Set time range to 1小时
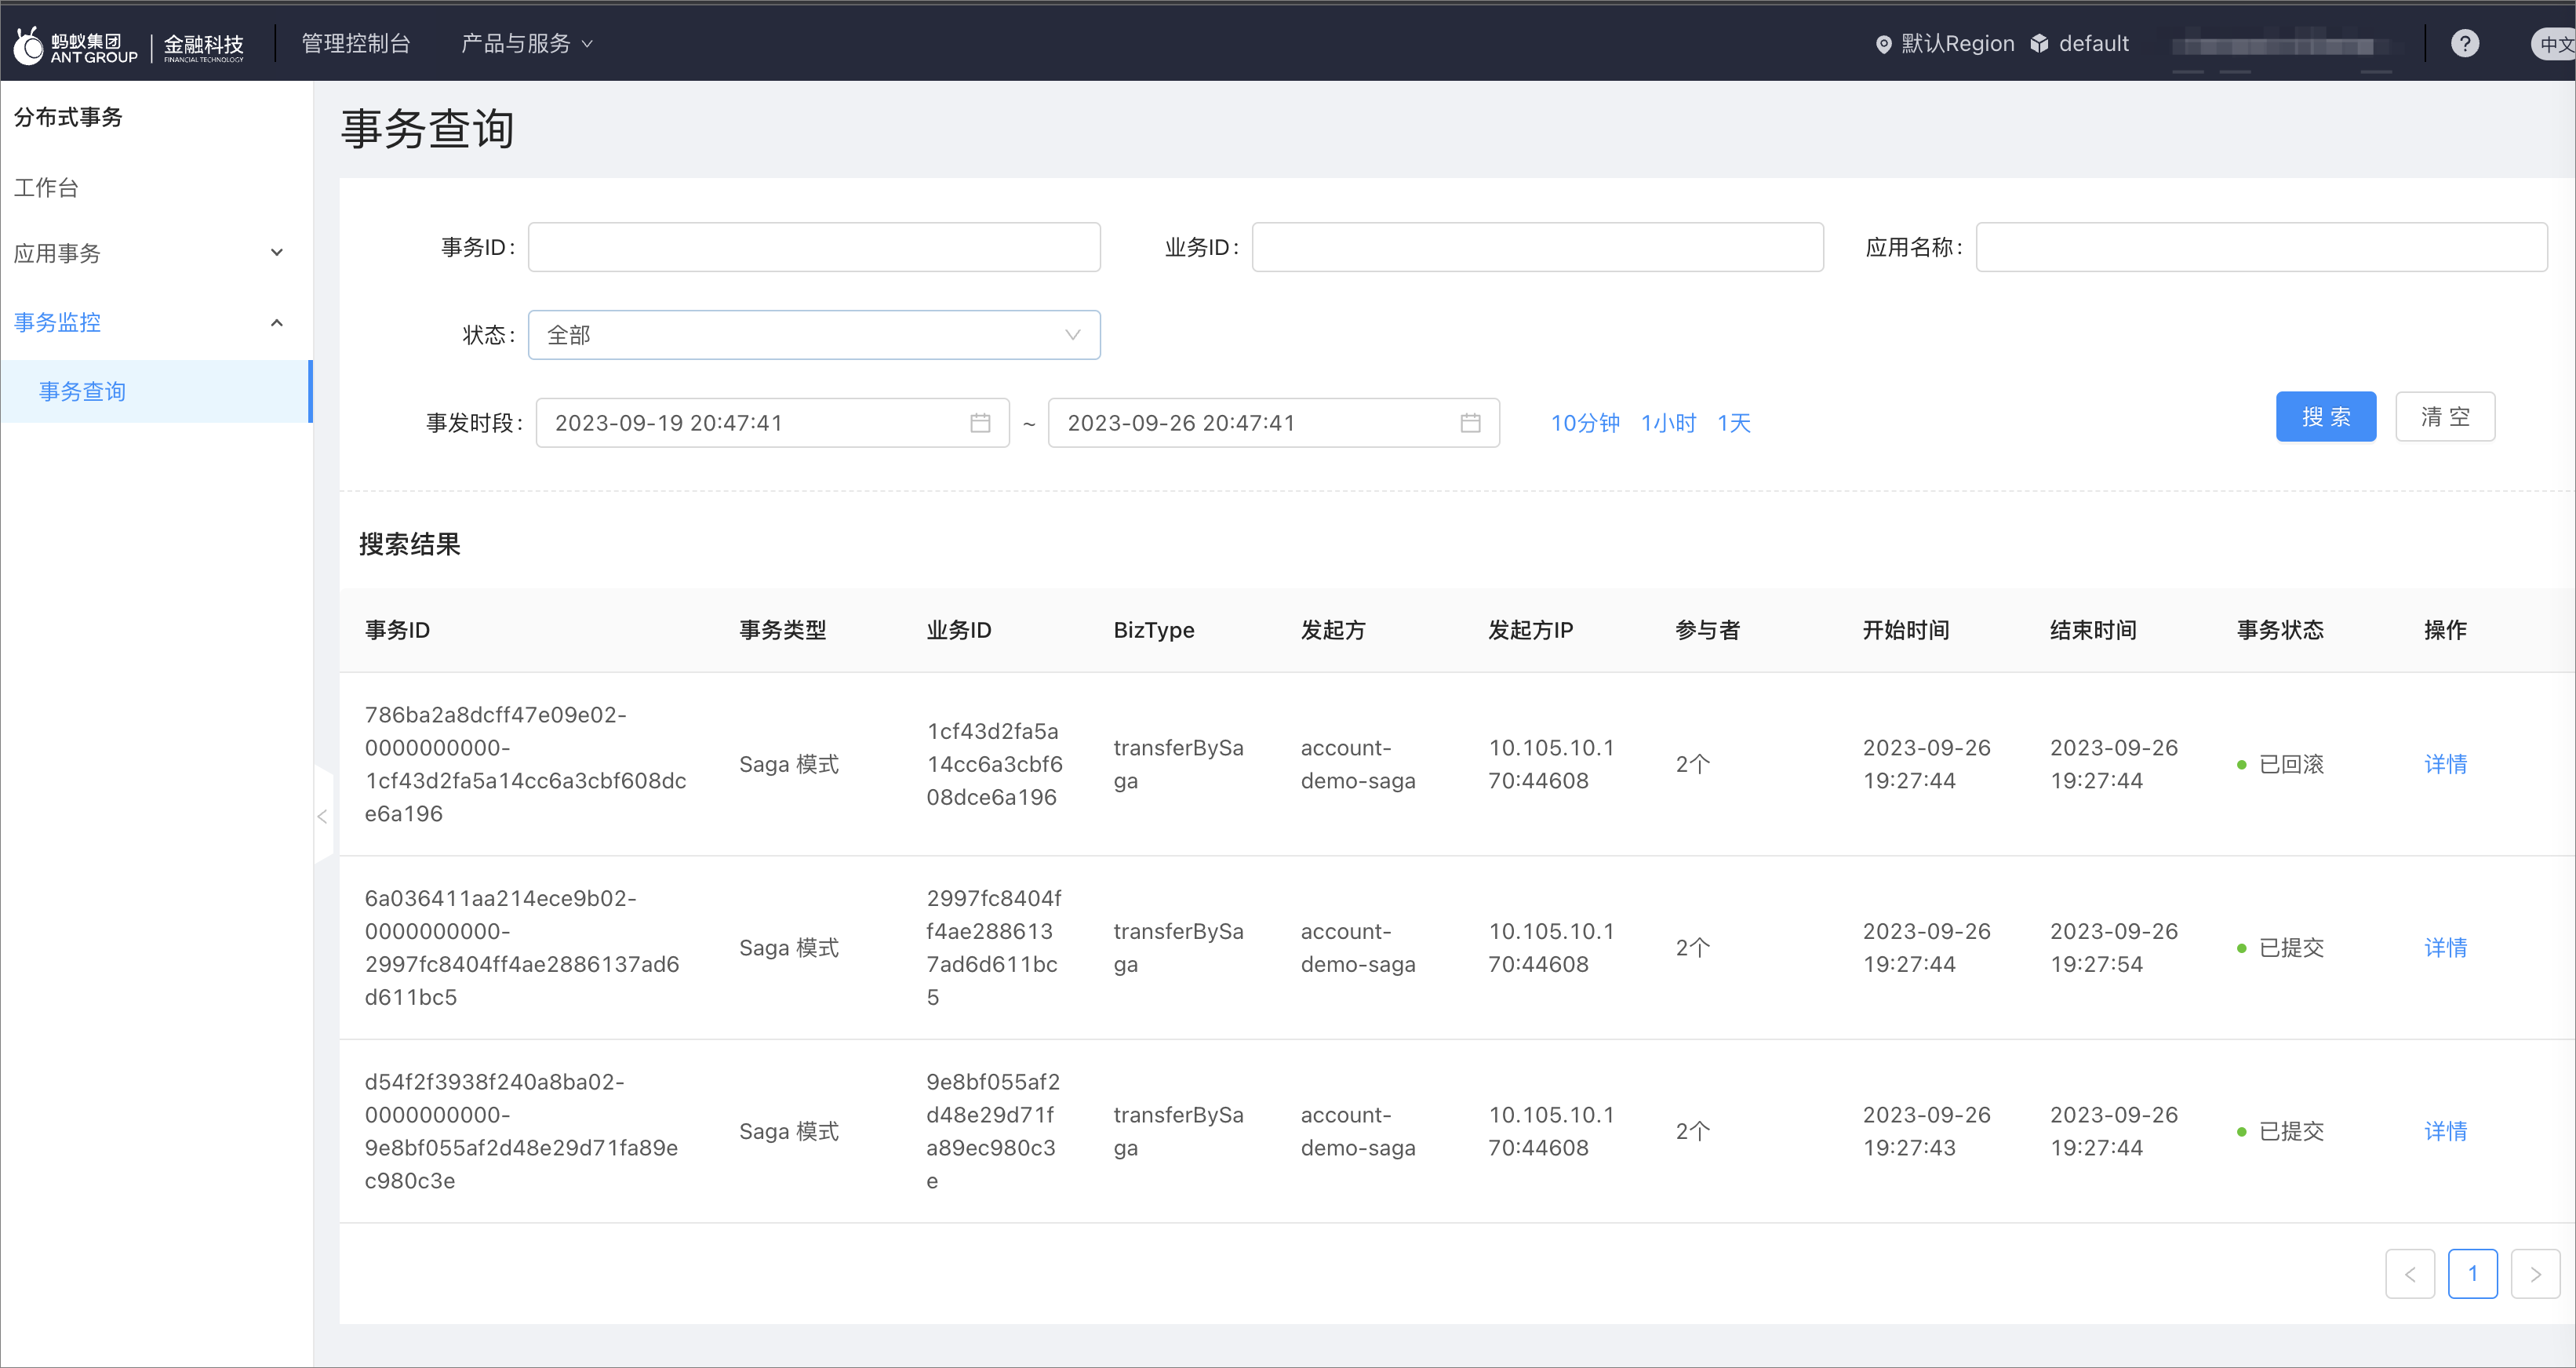 [1668, 423]
